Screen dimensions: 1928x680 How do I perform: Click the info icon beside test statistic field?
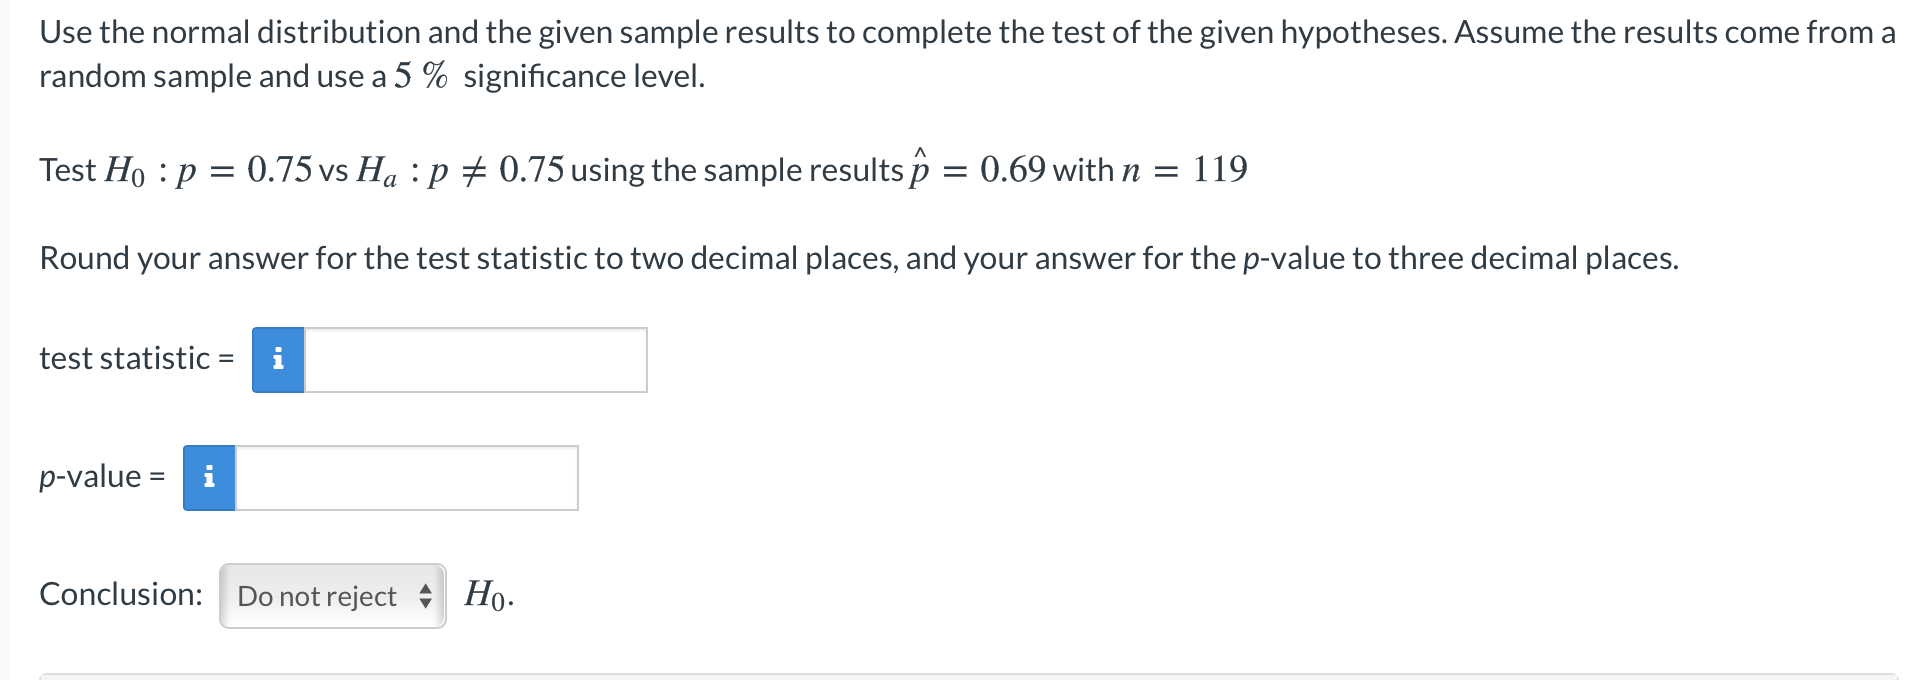click(x=278, y=359)
